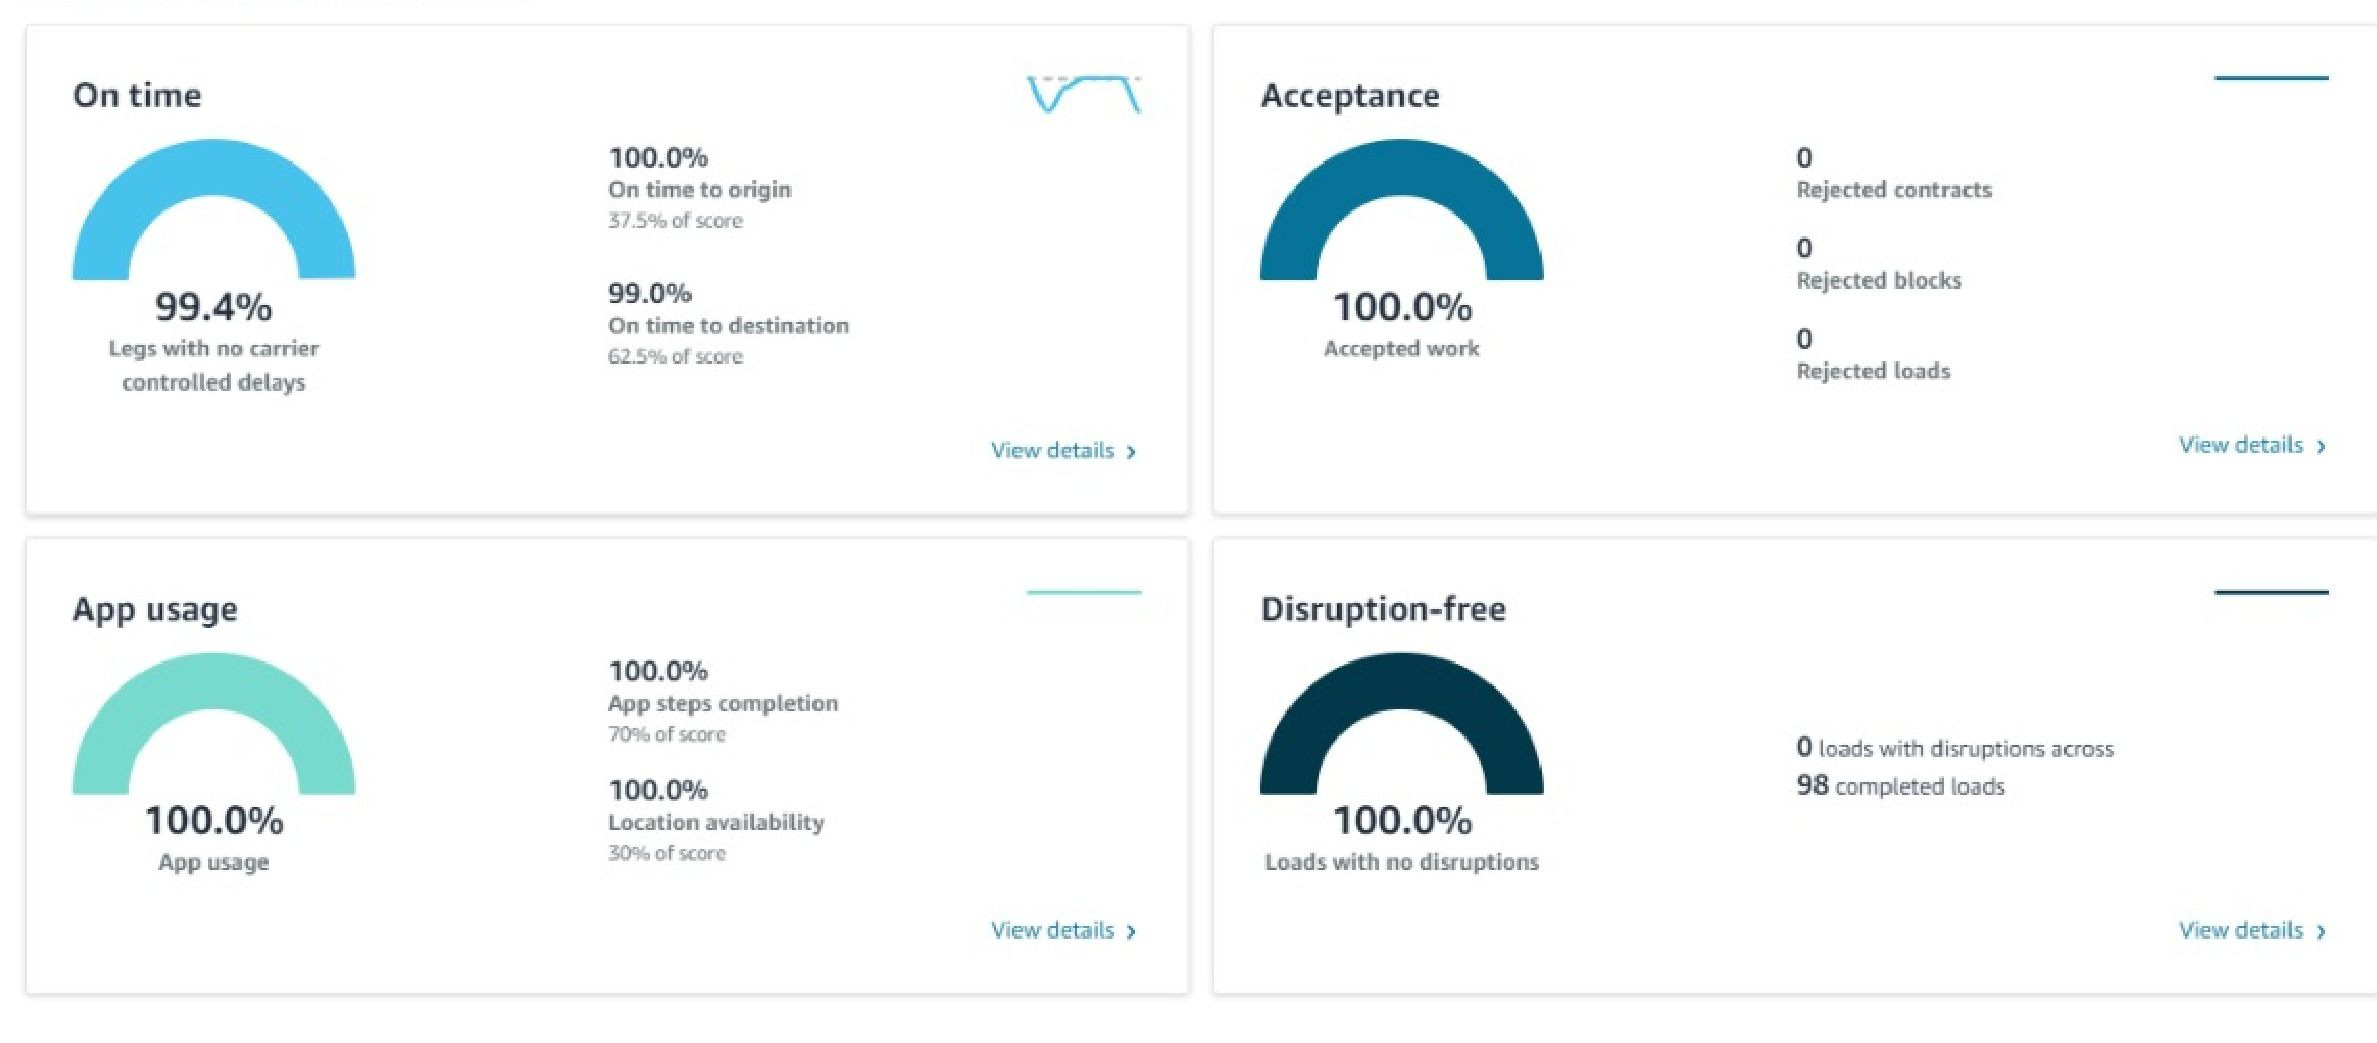Click the chevron arrow in Disruption-free card
This screenshot has width=2377, height=1043.
click(2321, 932)
